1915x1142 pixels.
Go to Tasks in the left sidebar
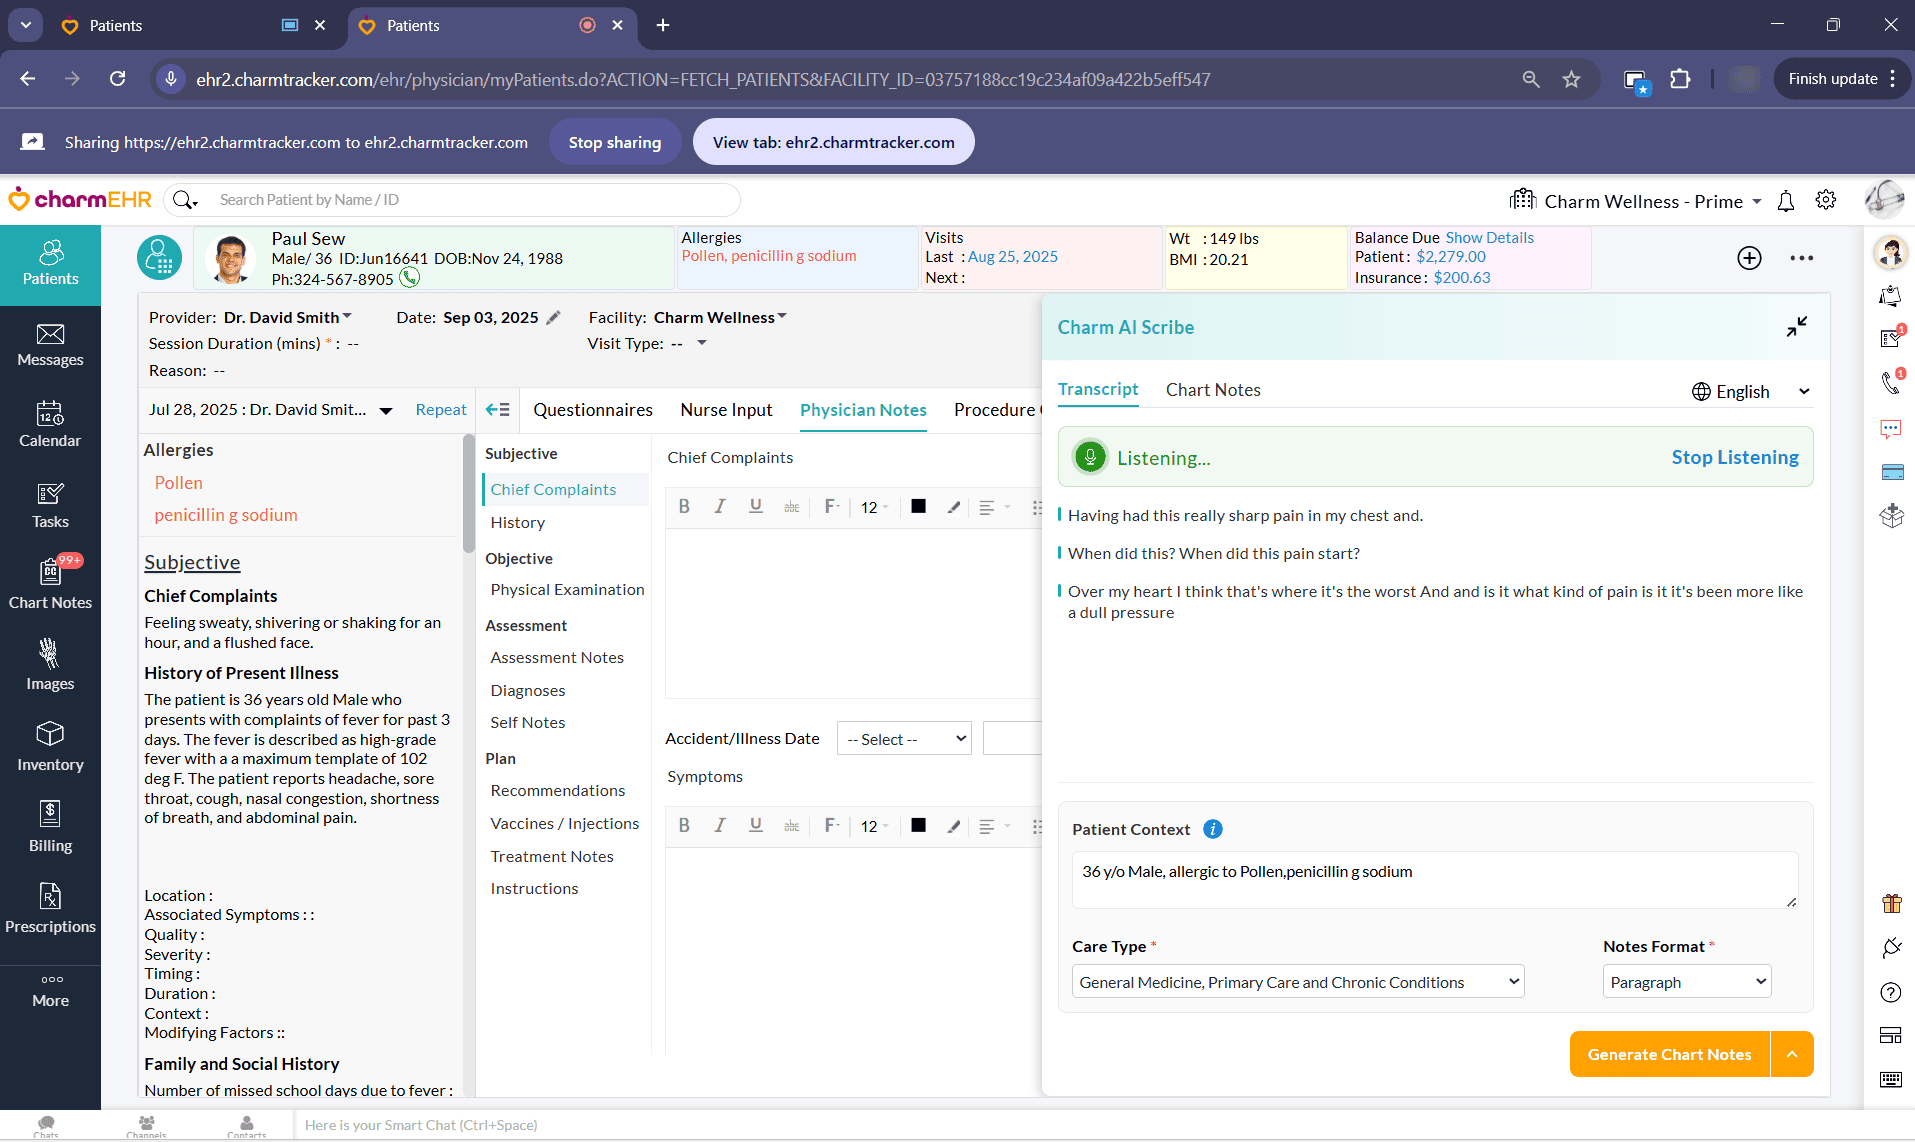click(x=50, y=507)
